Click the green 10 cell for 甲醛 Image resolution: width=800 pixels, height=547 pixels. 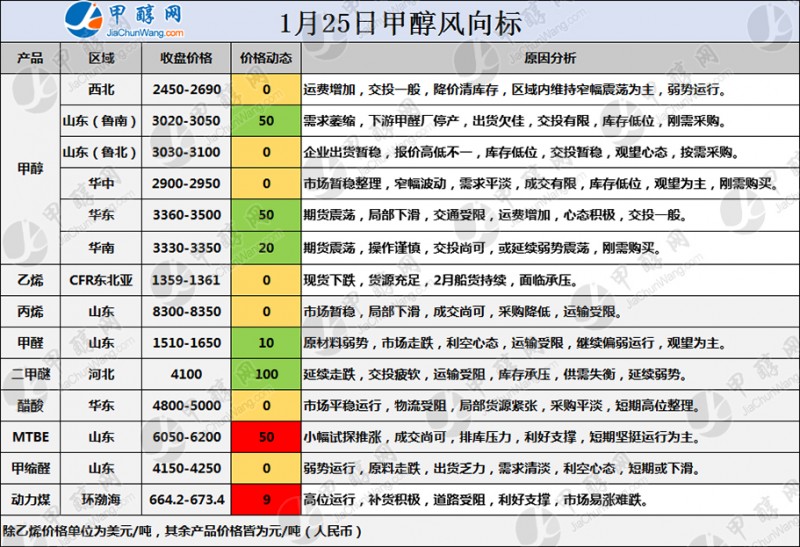(266, 343)
